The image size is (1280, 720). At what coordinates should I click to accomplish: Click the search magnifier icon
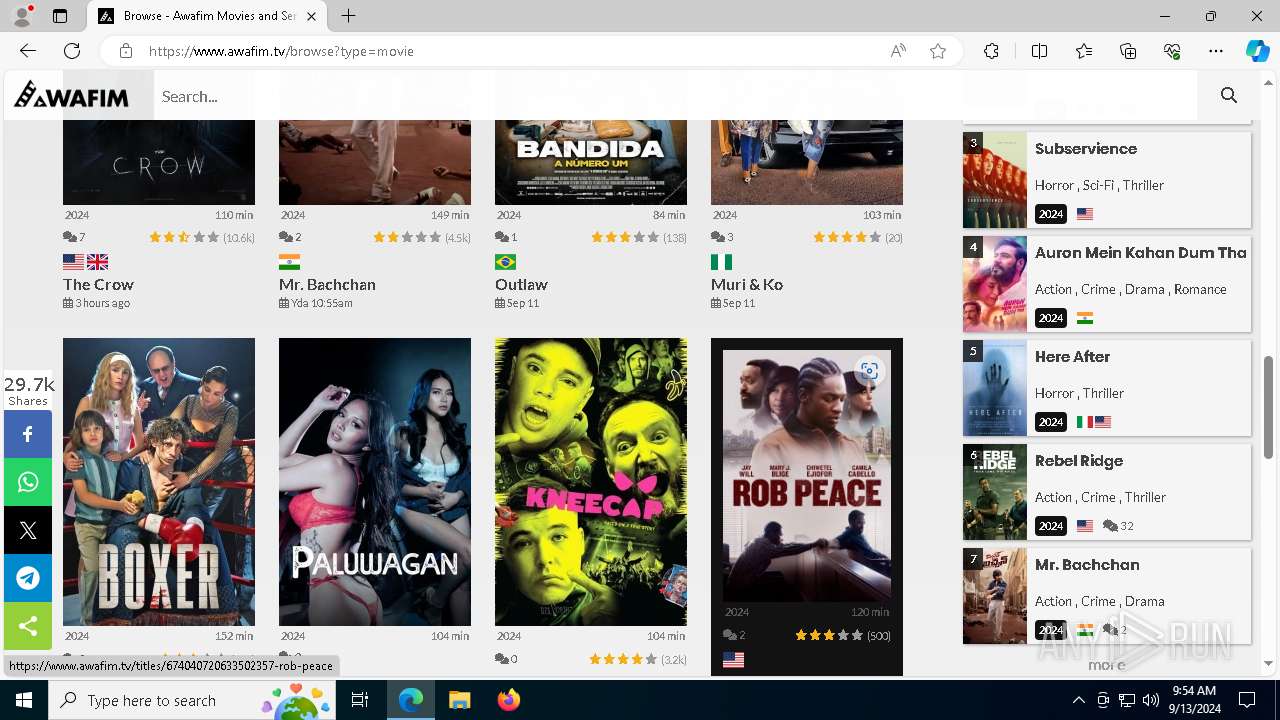(1229, 96)
